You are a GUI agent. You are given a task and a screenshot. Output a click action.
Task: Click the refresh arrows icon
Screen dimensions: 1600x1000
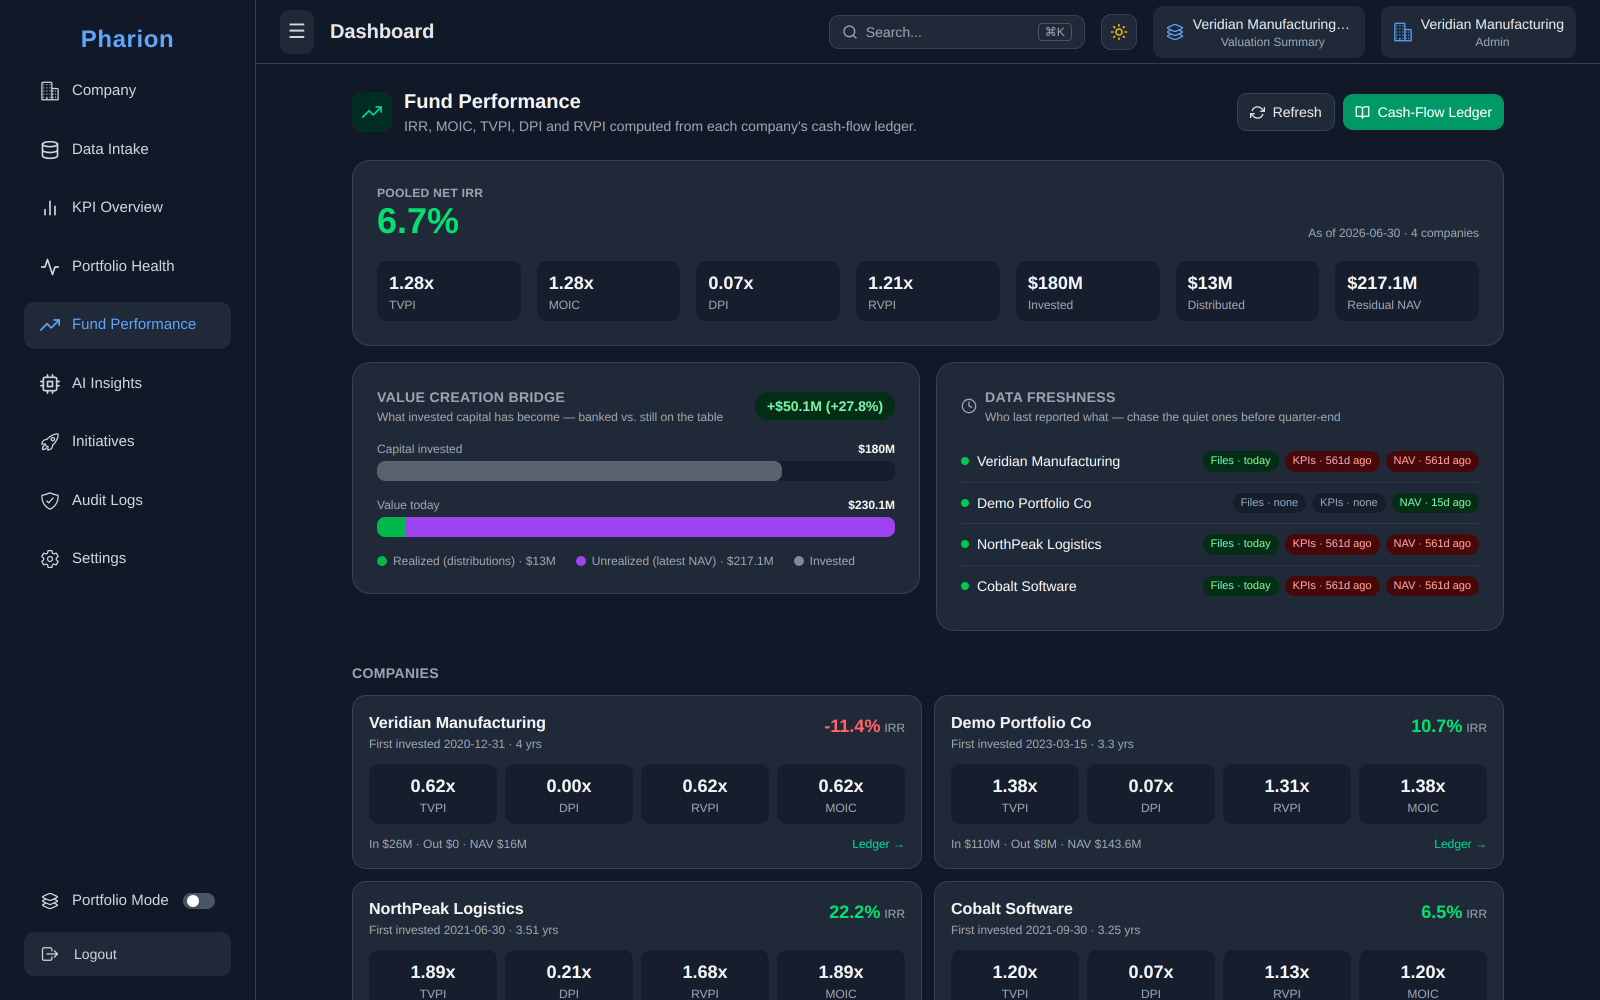pos(1258,113)
